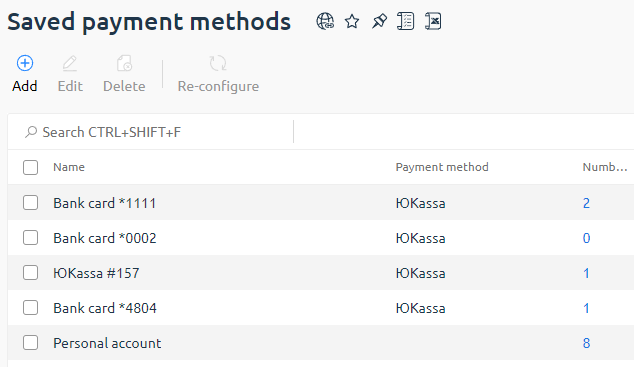Add a new saved payment method
Viewport: 634px width, 367px height.
click(x=25, y=74)
